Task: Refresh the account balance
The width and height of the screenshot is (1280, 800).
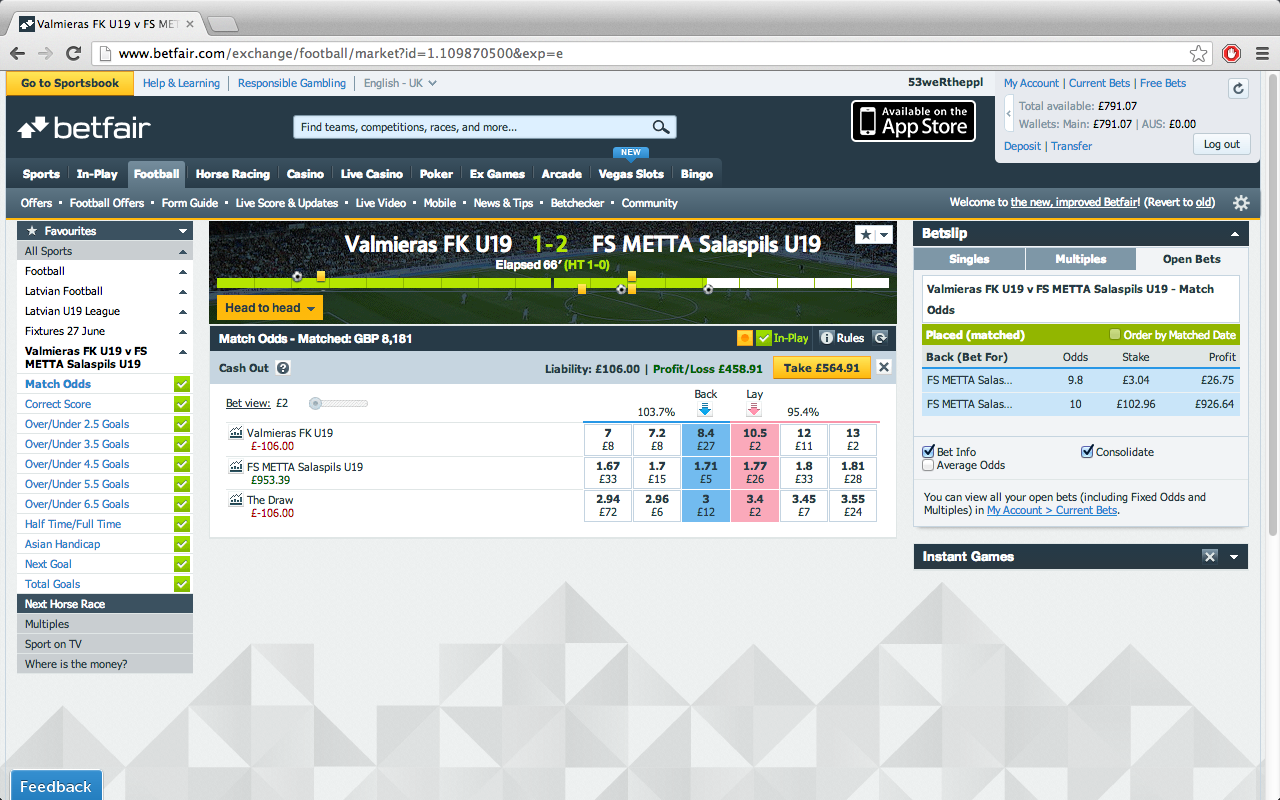Action: pyautogui.click(x=1238, y=88)
